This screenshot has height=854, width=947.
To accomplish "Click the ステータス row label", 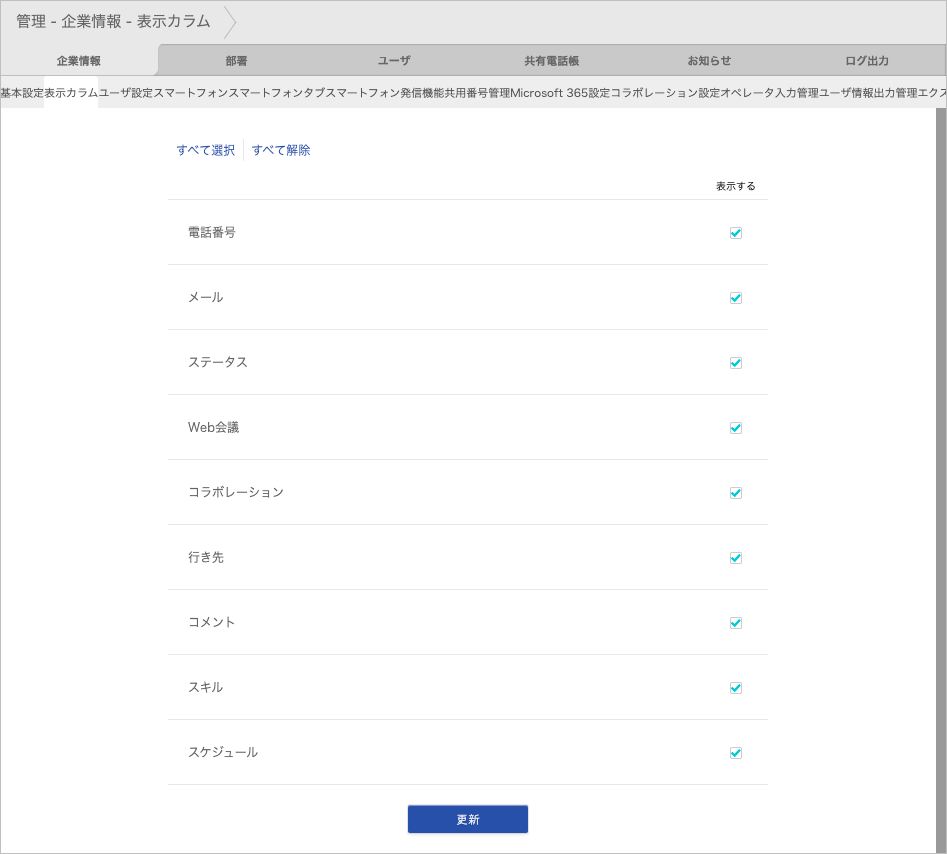I will coord(218,362).
